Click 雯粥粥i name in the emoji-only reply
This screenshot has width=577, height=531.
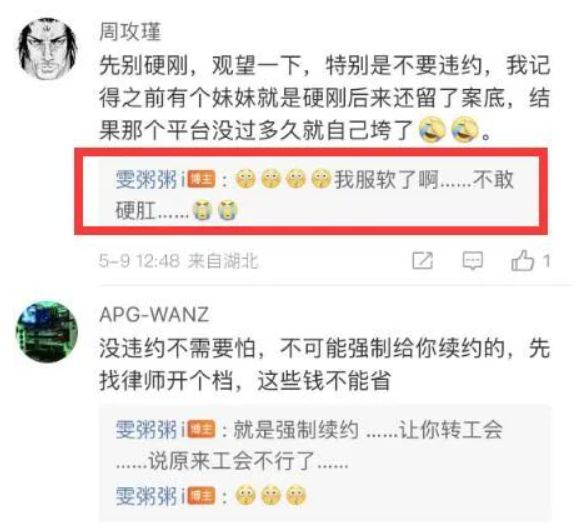pyautogui.click(x=150, y=495)
